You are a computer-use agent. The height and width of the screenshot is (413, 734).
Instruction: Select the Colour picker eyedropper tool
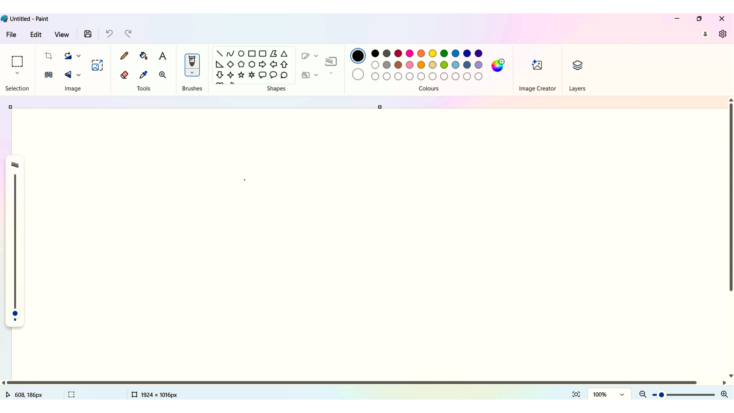pyautogui.click(x=143, y=74)
